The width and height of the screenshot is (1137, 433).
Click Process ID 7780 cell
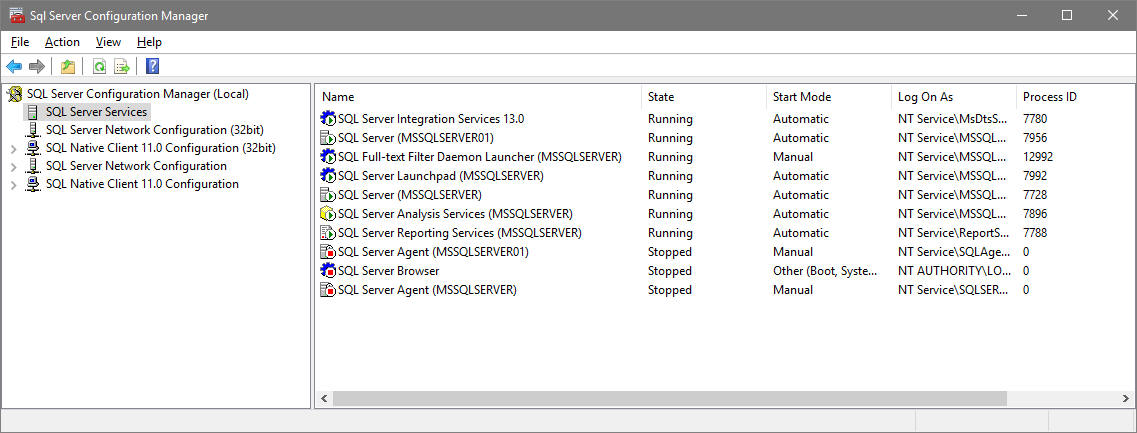tap(1035, 118)
